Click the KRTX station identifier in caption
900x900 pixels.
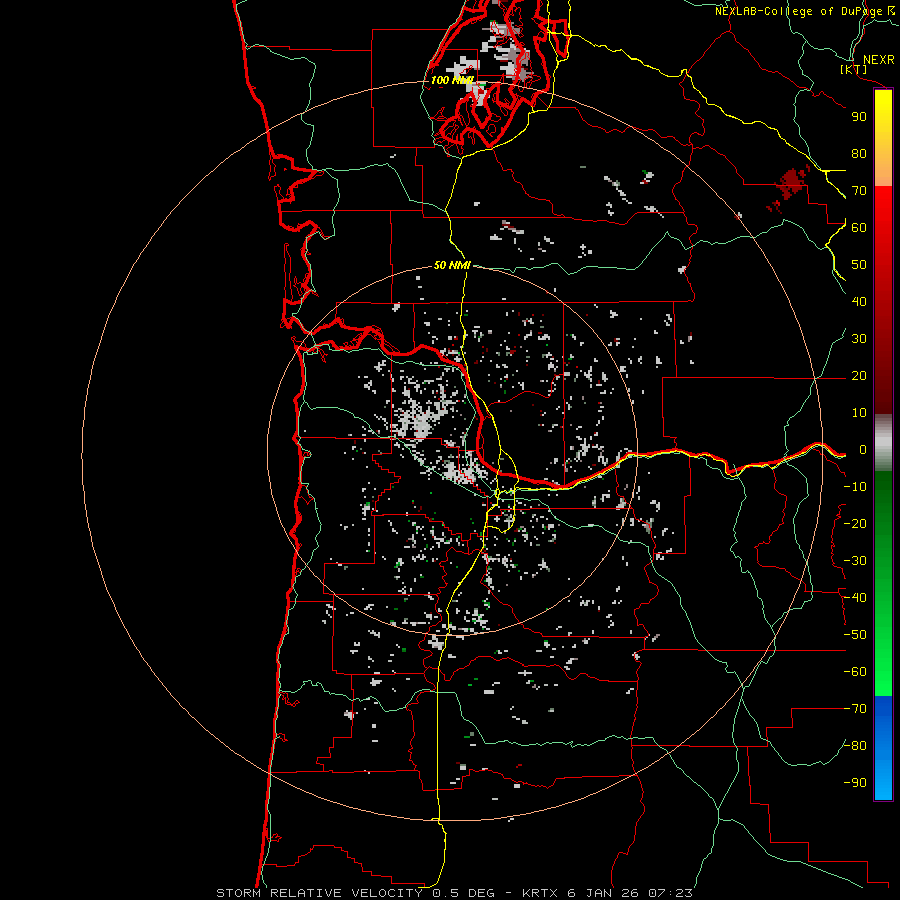[540, 893]
